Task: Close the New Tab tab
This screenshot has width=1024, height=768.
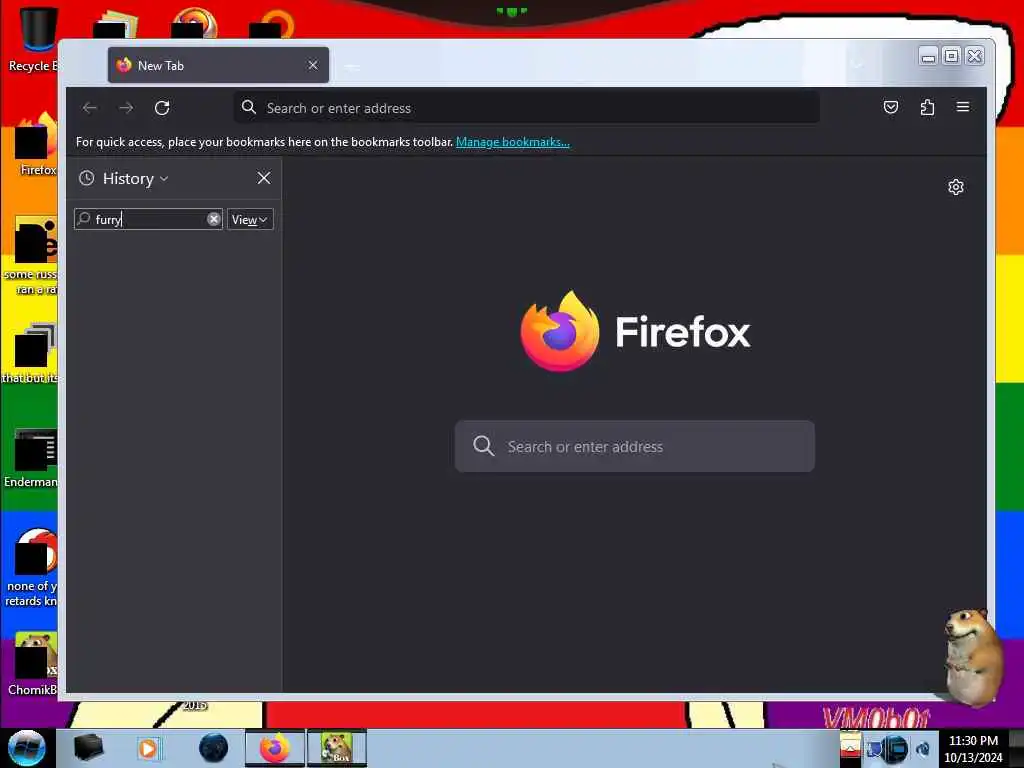Action: pyautogui.click(x=313, y=65)
